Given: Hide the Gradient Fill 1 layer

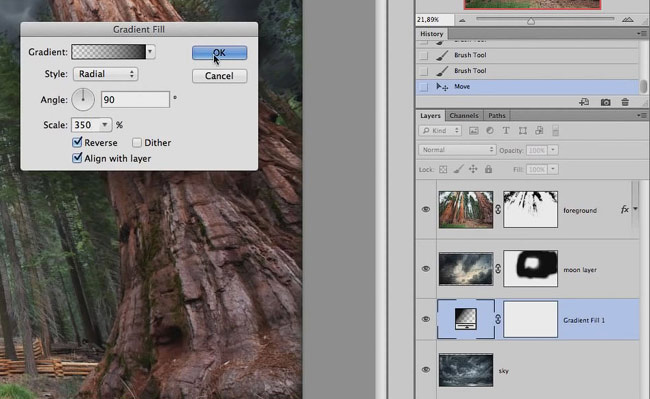Looking at the screenshot, I should (426, 319).
